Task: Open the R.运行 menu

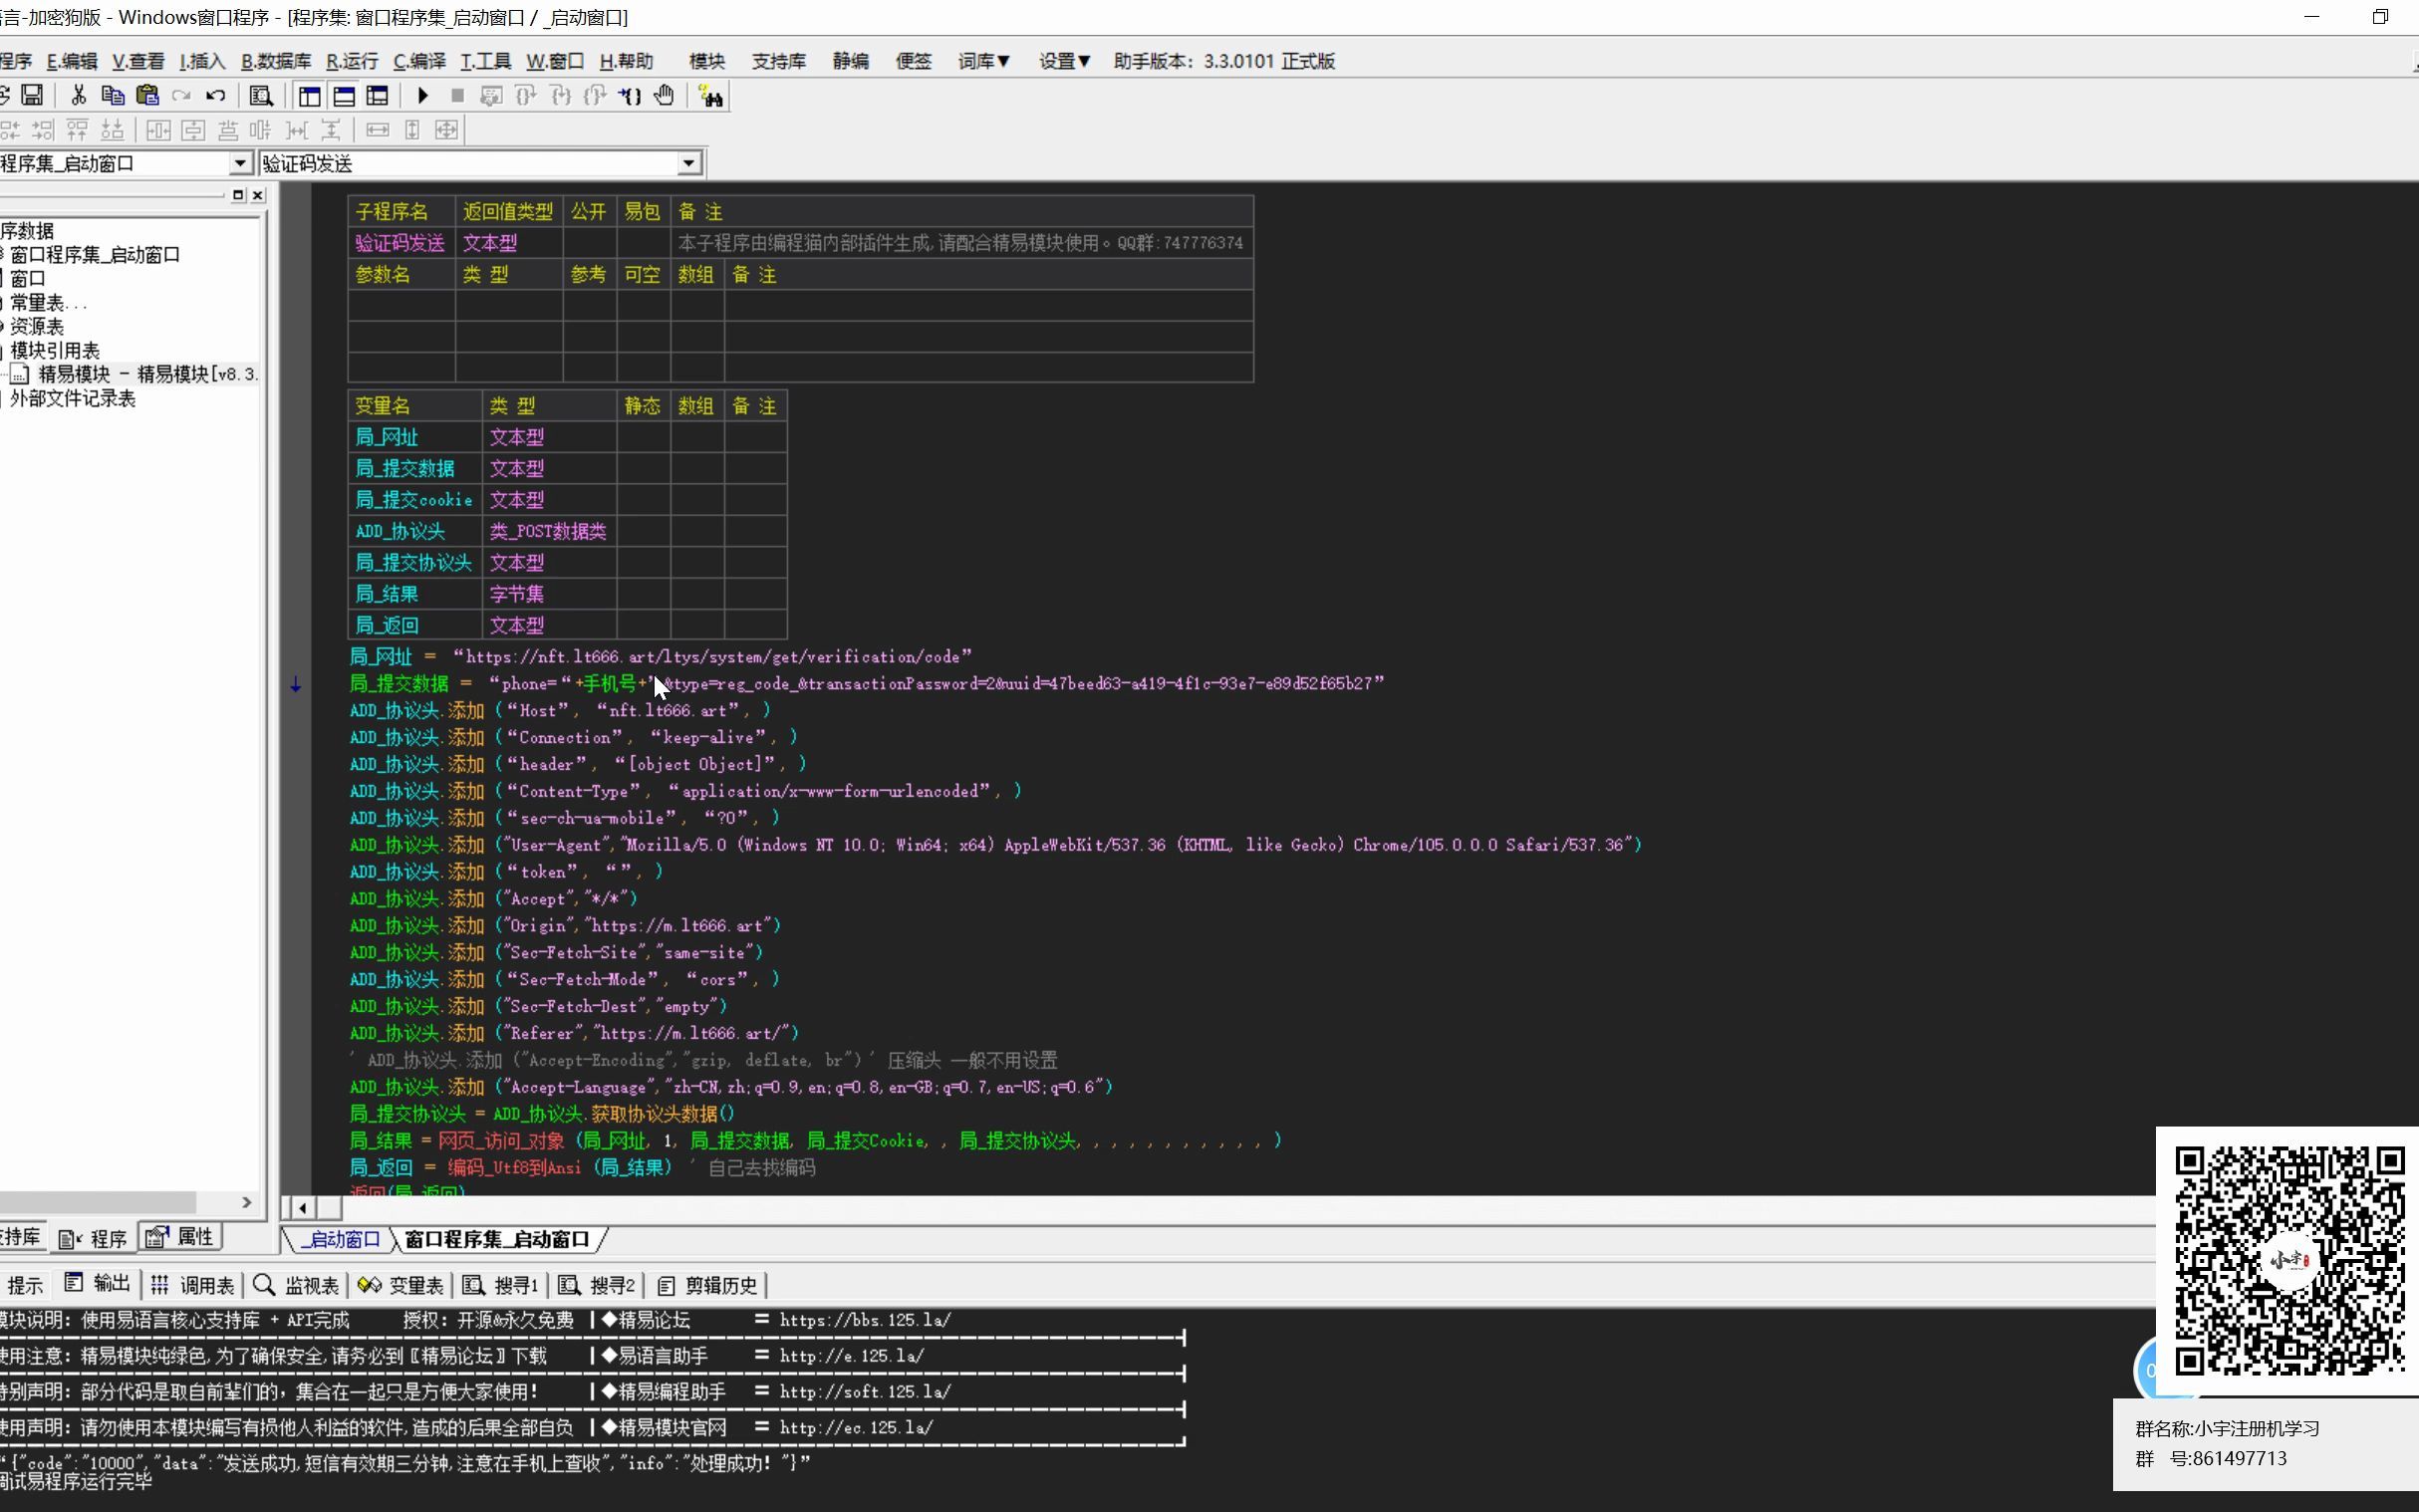Action: pos(352,61)
